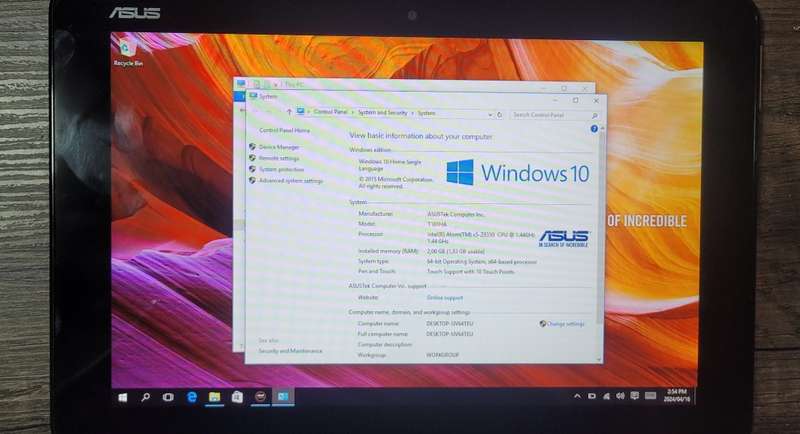
Task: Click the computer icon in the address bar
Action: pyautogui.click(x=301, y=112)
